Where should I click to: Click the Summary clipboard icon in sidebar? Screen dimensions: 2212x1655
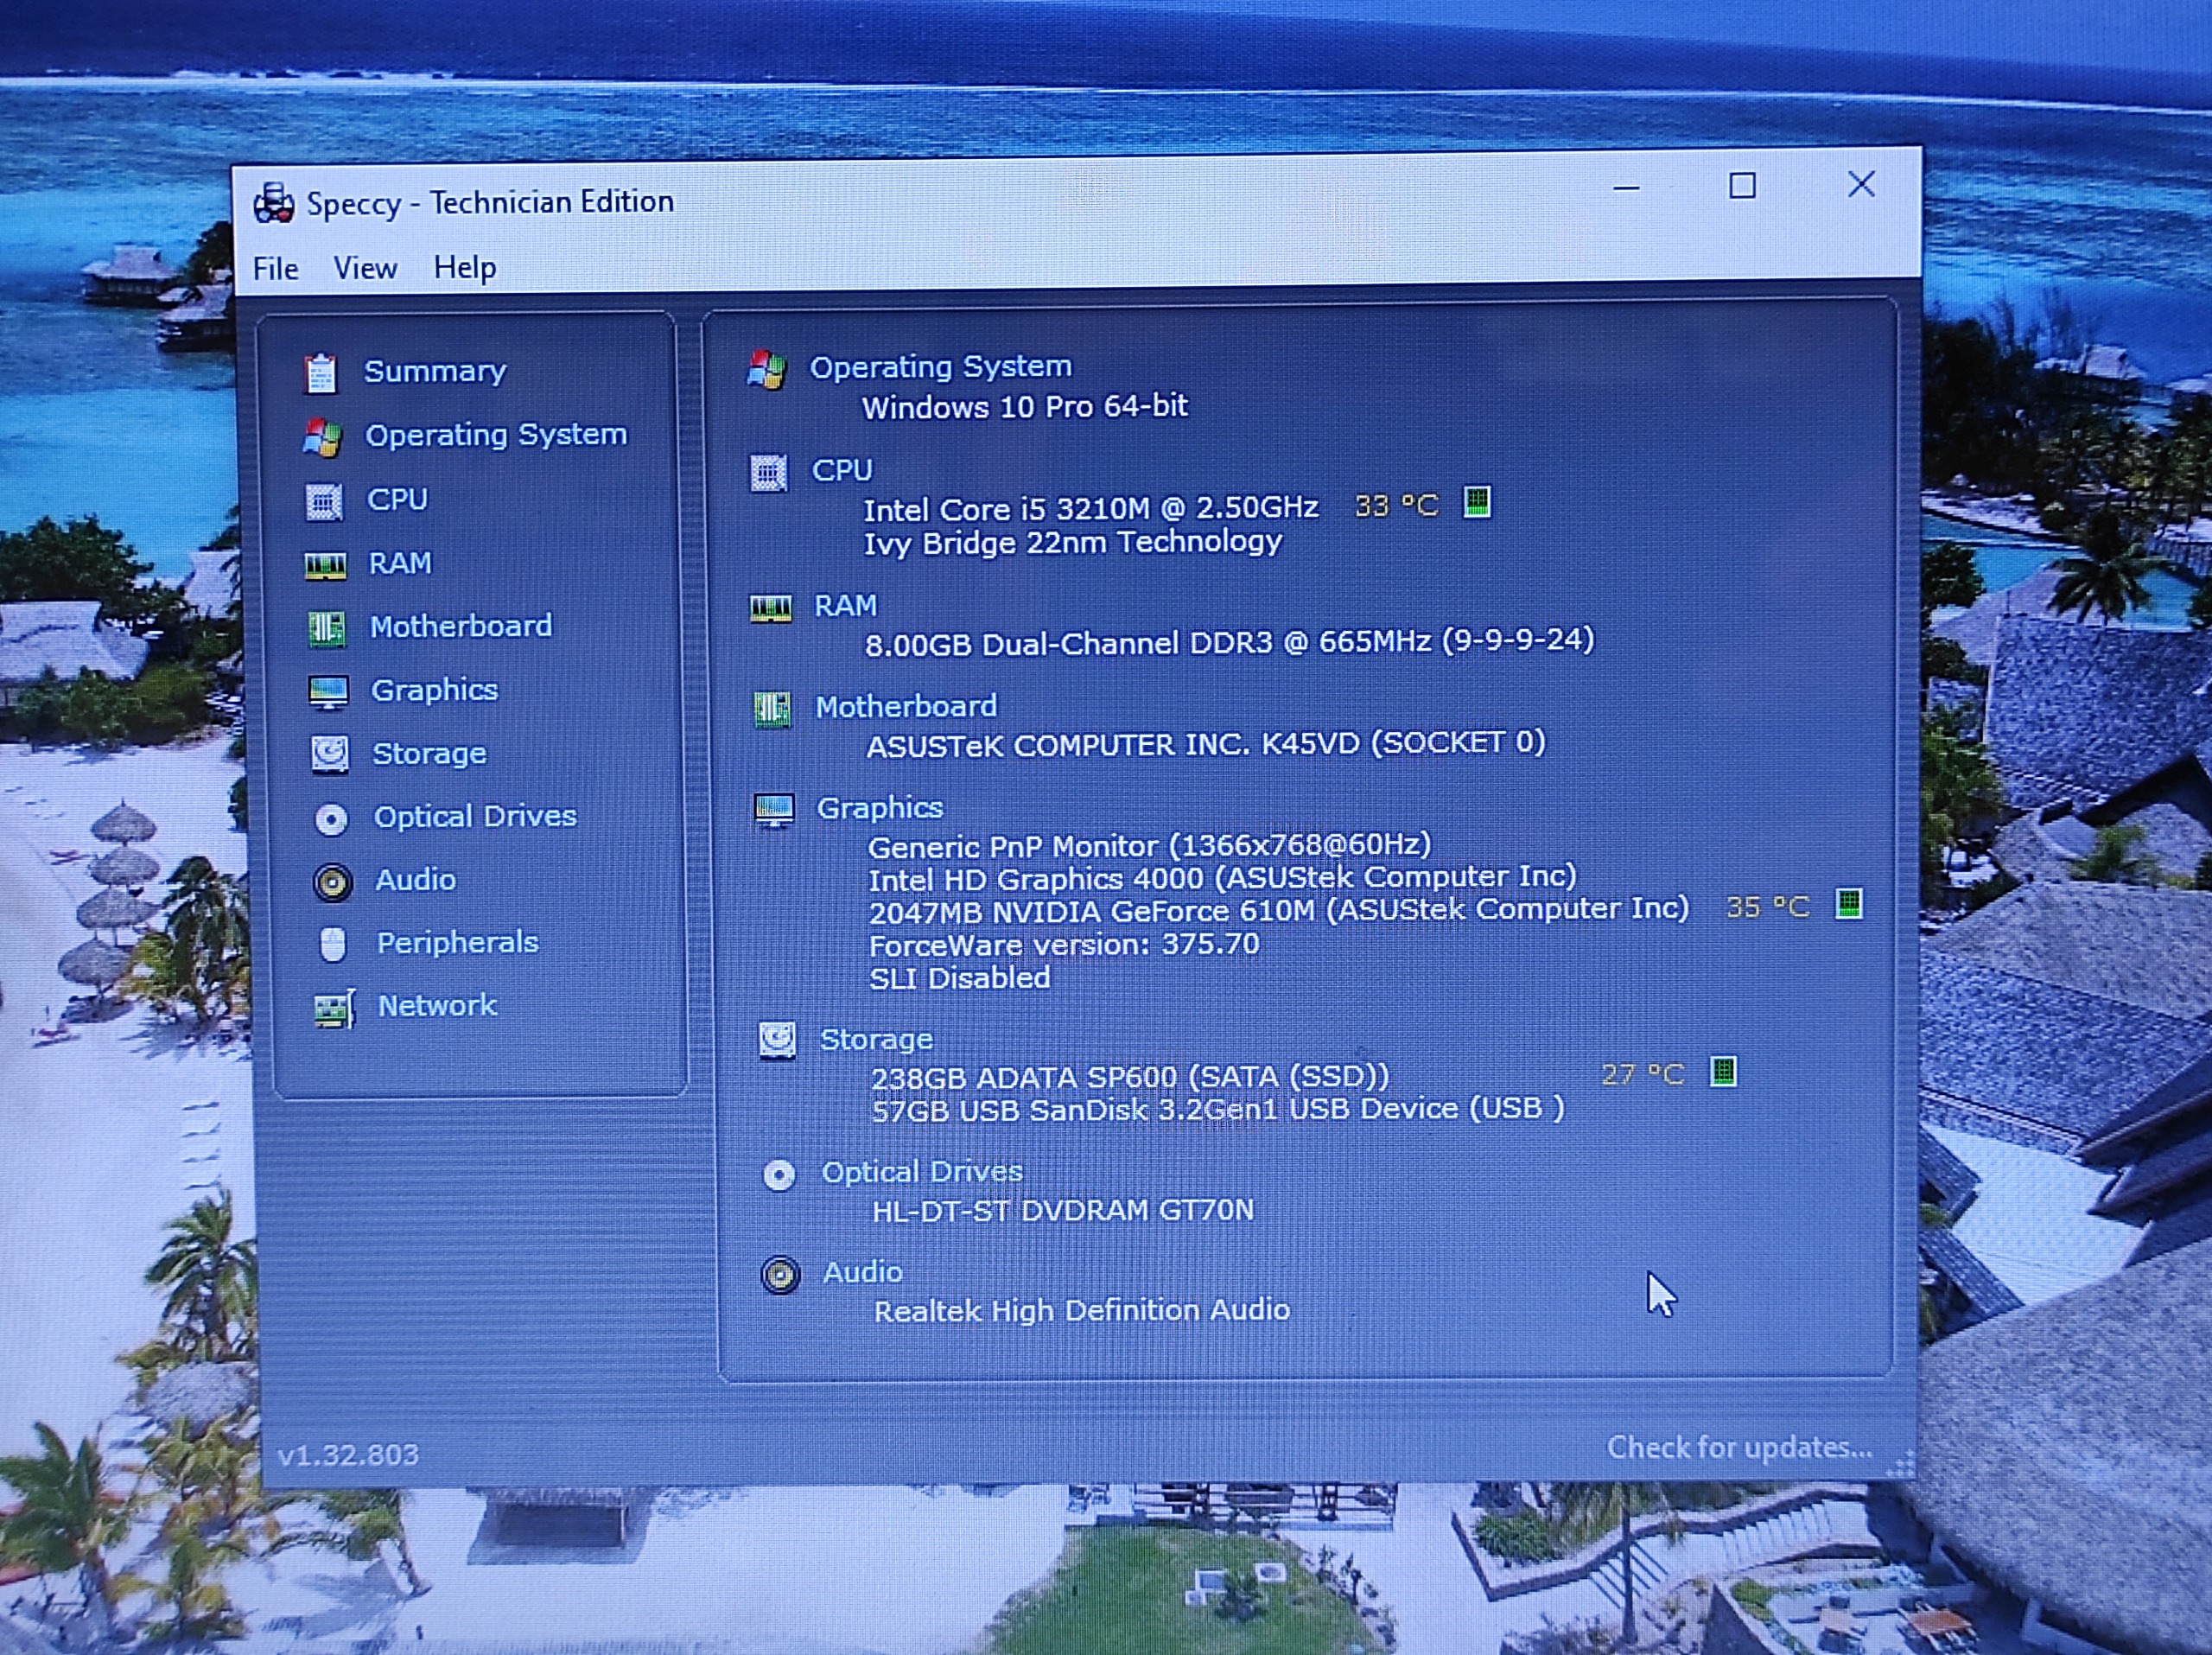(320, 373)
